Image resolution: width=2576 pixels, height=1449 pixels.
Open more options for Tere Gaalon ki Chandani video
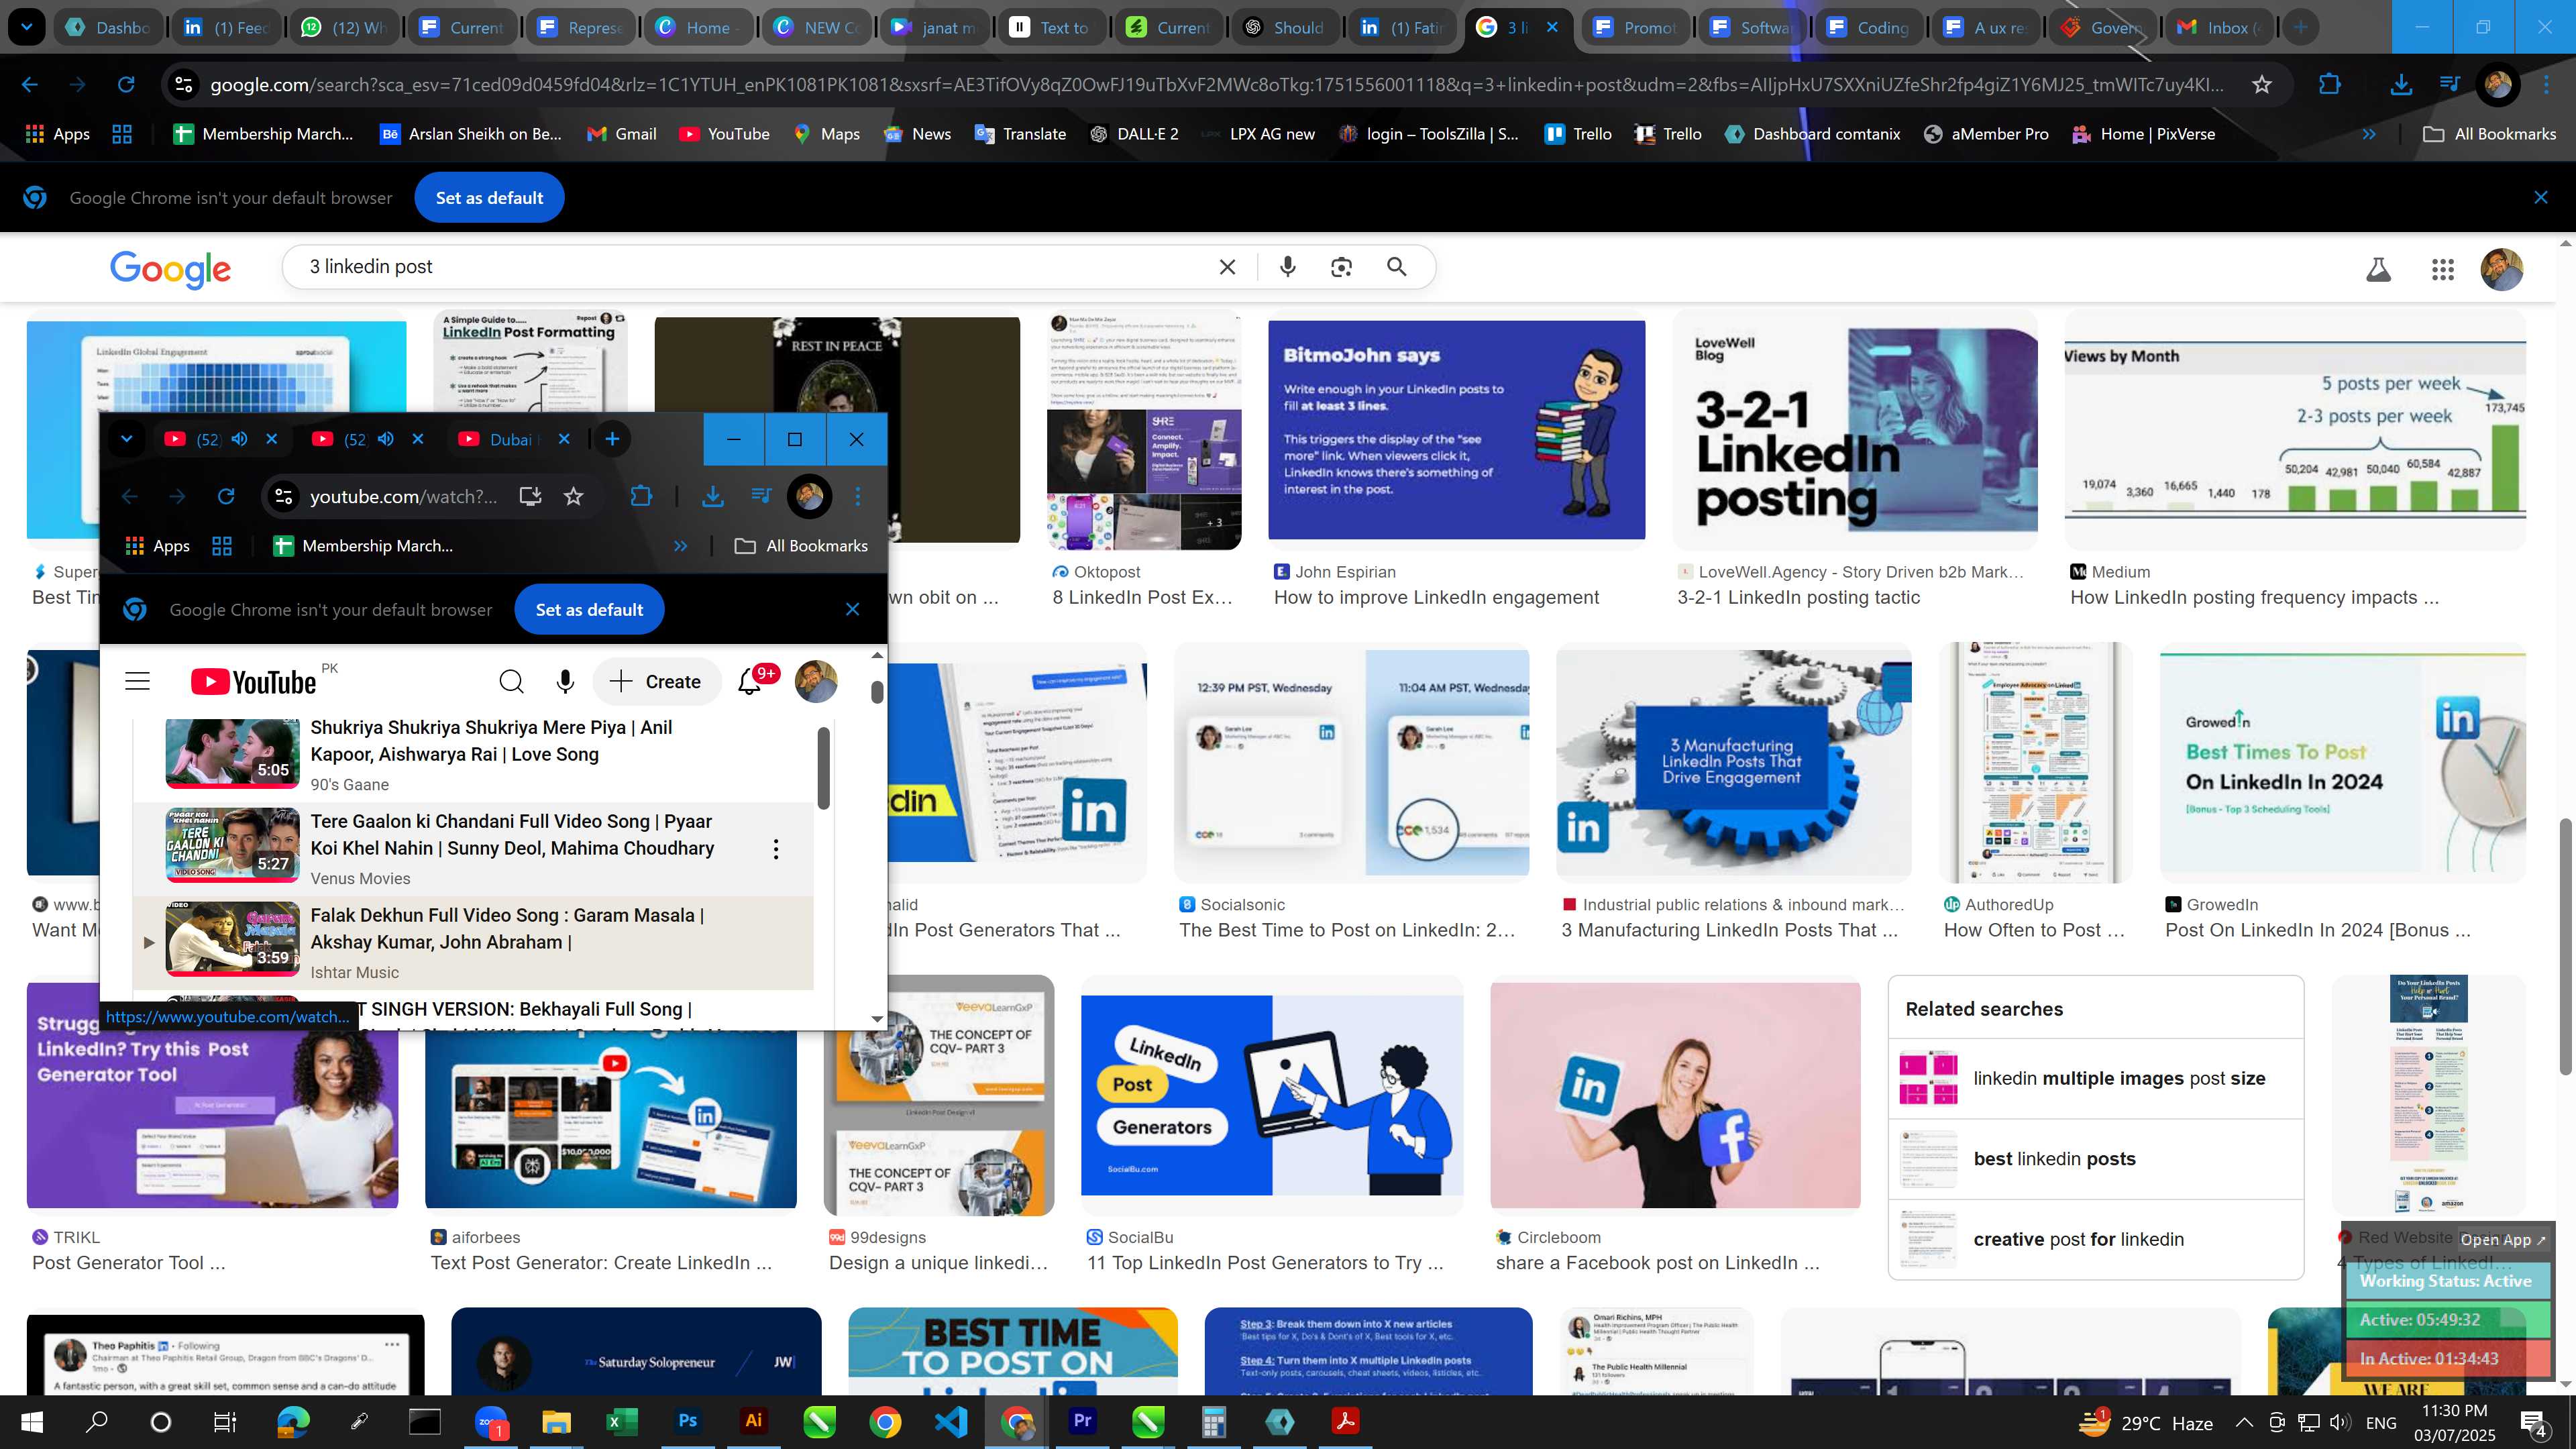775,849
